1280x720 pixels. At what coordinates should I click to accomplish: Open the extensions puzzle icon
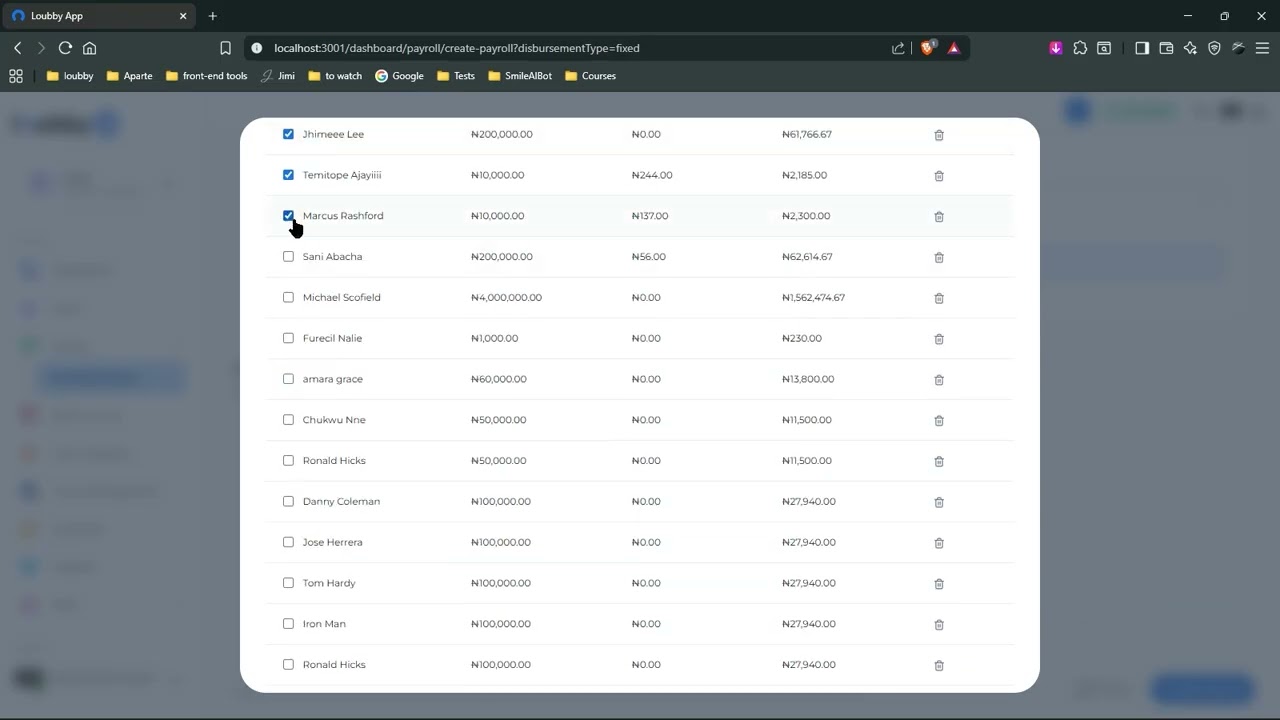(x=1080, y=48)
